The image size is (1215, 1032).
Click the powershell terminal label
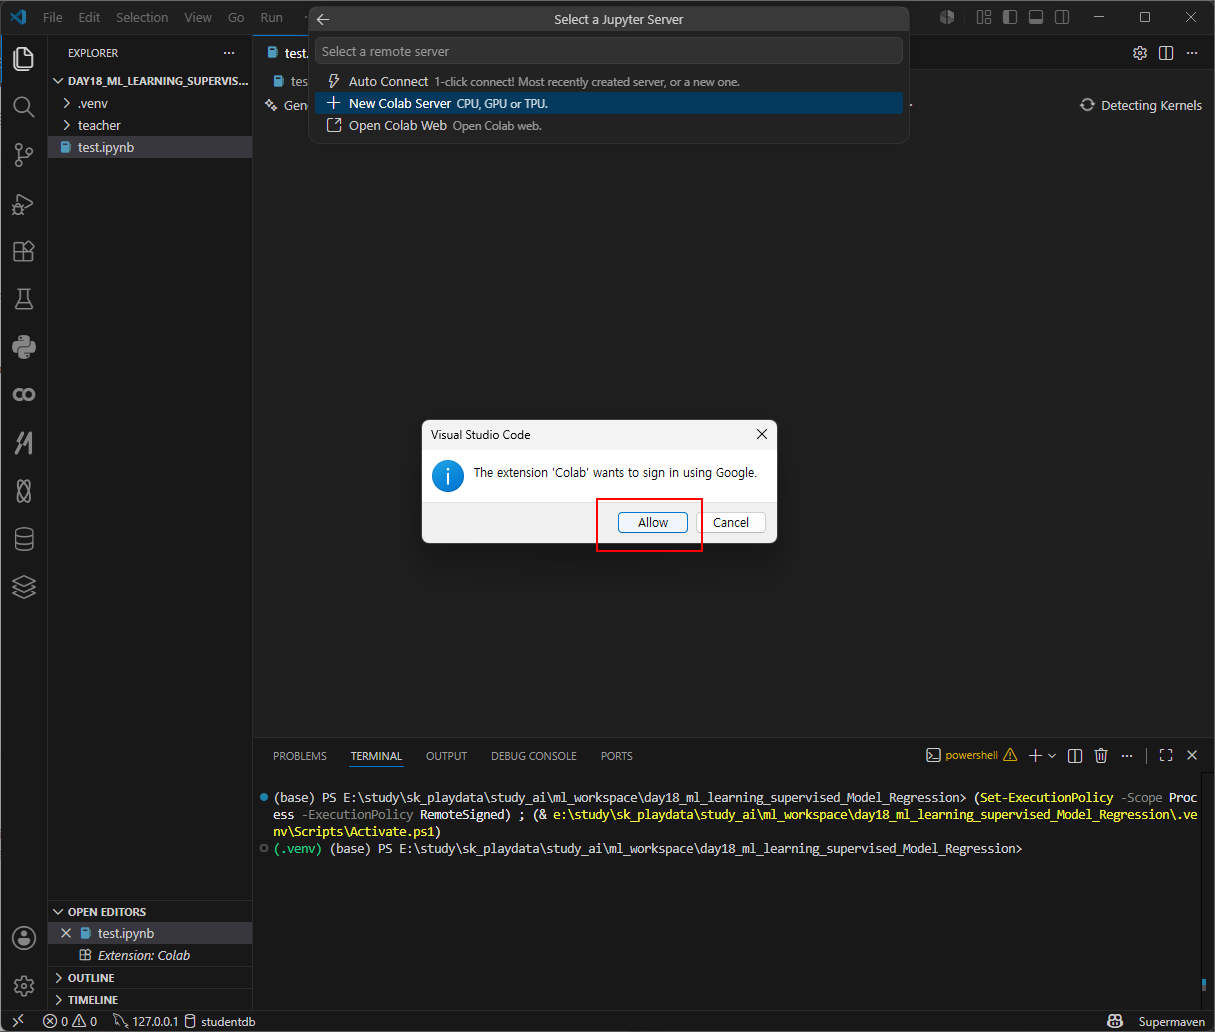click(x=971, y=756)
